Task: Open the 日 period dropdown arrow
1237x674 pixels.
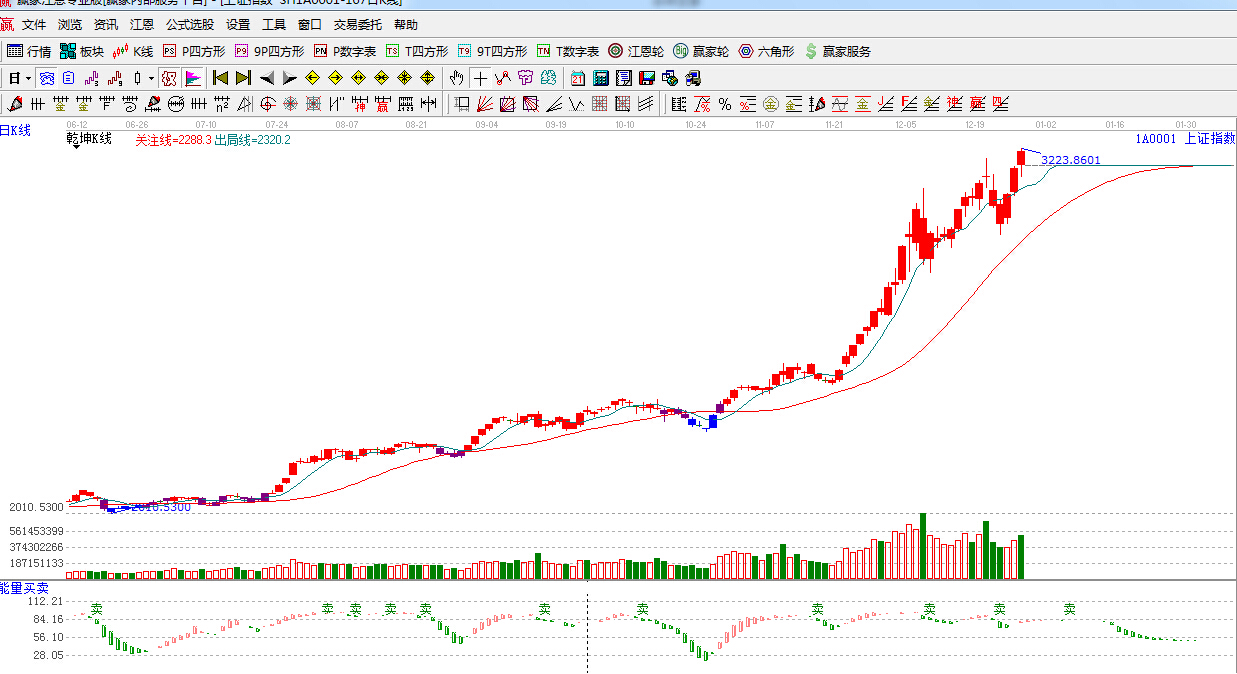Action: click(x=28, y=78)
